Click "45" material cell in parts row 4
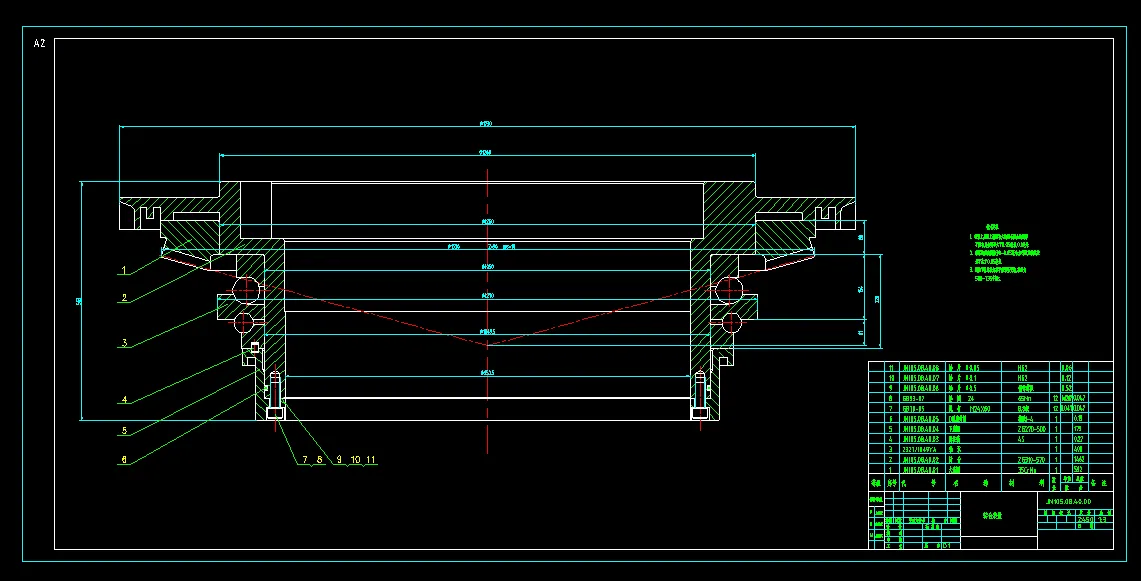1141x581 pixels. pyautogui.click(x=1021, y=439)
